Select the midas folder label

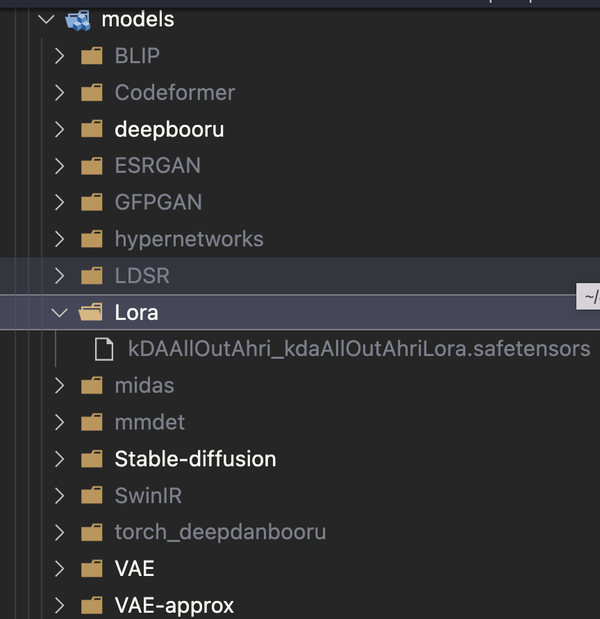[144, 385]
